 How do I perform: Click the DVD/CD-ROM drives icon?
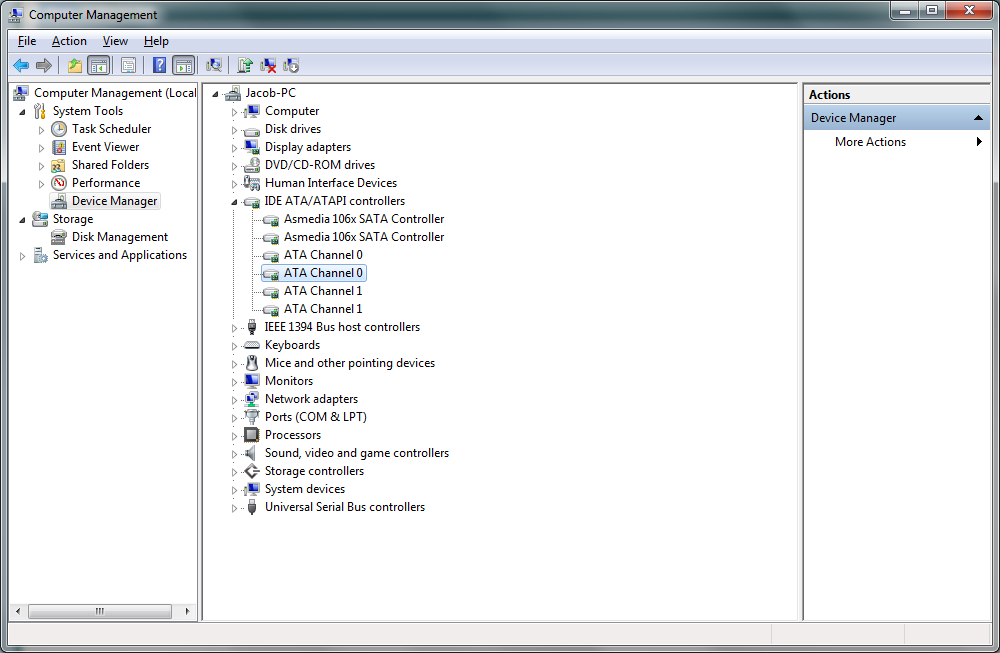tap(252, 165)
